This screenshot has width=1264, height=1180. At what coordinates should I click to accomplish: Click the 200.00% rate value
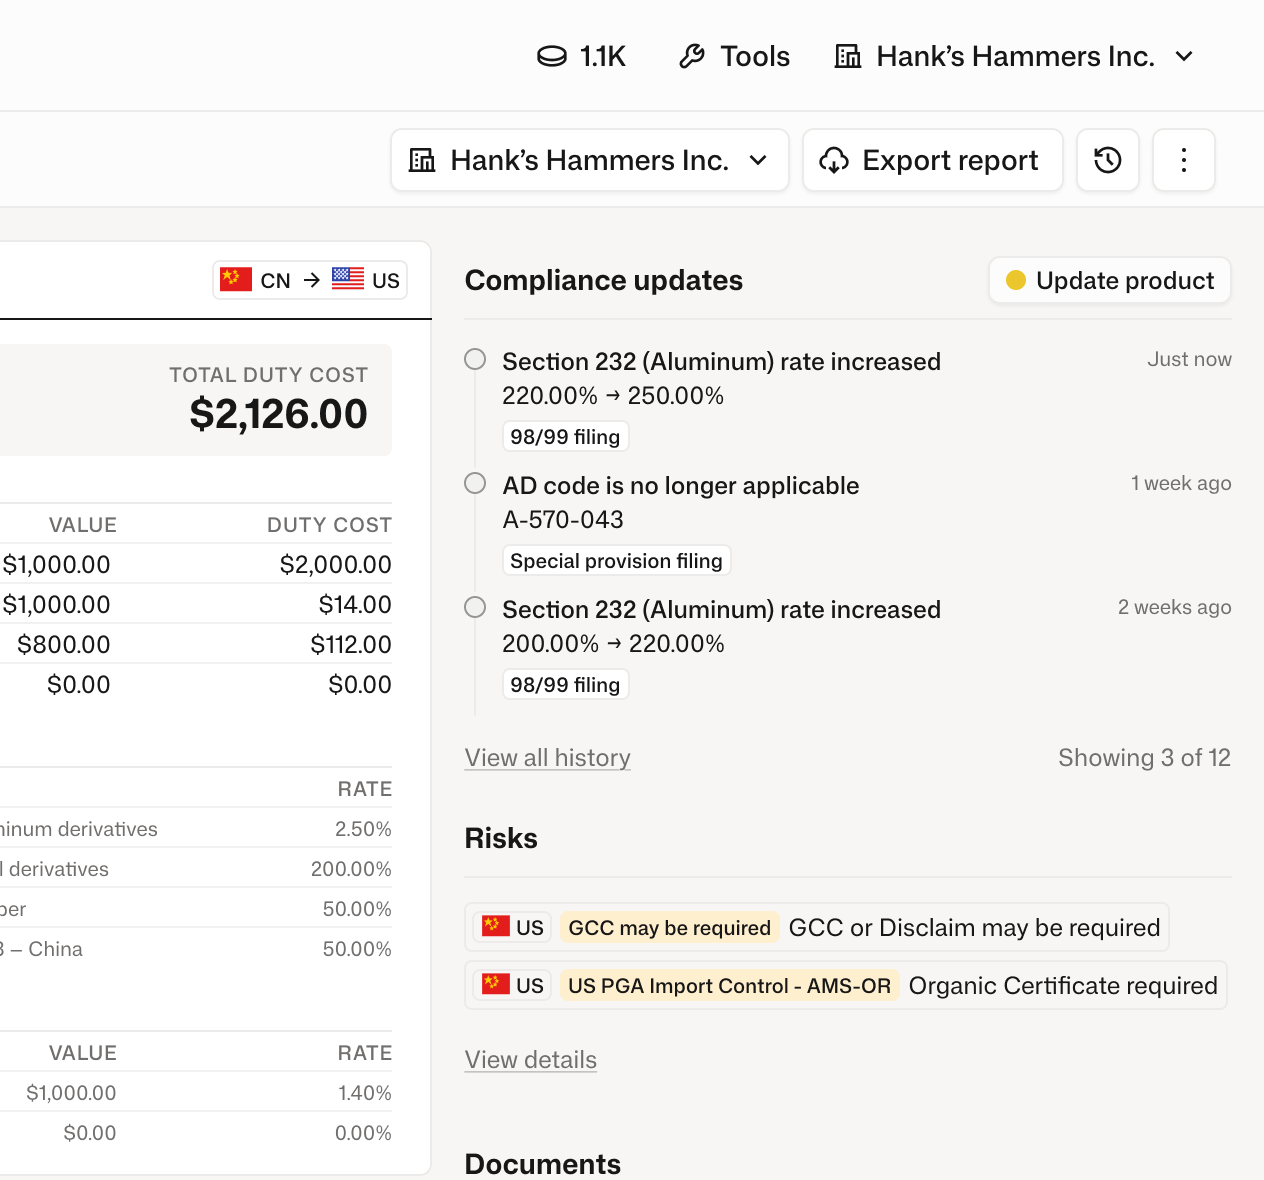tap(351, 869)
